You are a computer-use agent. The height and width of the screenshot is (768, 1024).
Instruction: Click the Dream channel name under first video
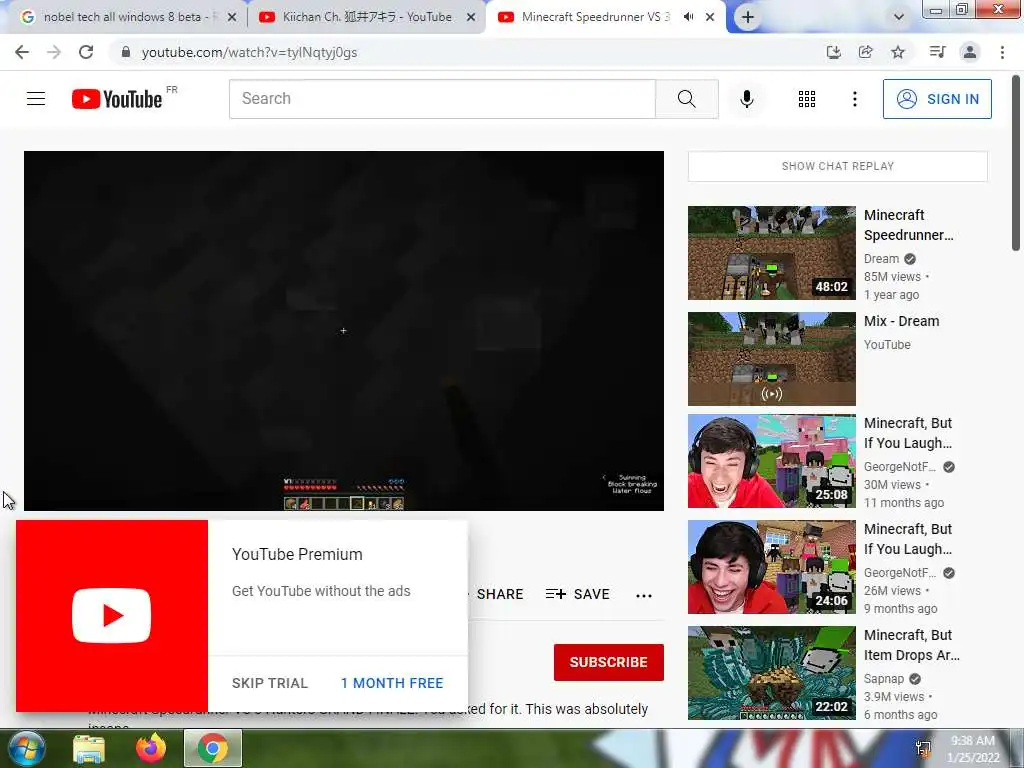[x=881, y=259]
